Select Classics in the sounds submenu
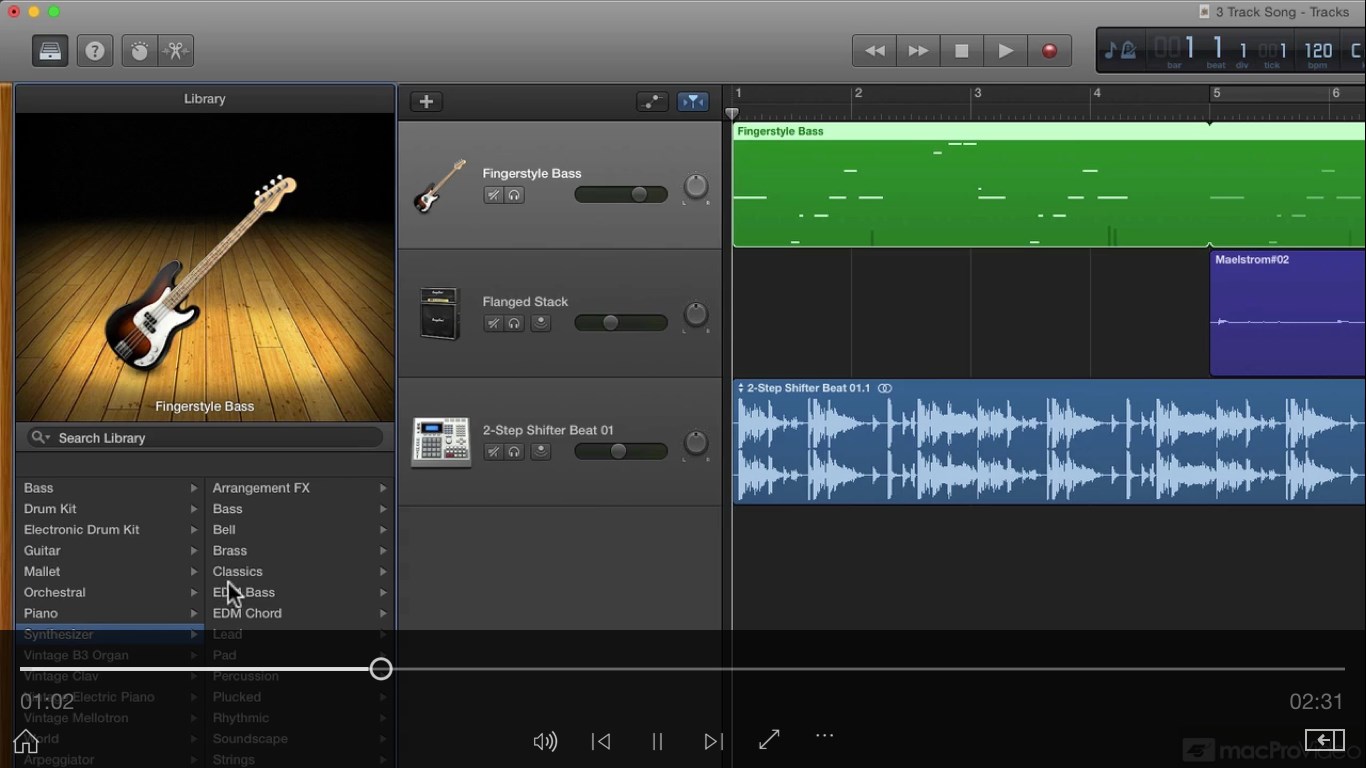1366x768 pixels. pos(238,571)
